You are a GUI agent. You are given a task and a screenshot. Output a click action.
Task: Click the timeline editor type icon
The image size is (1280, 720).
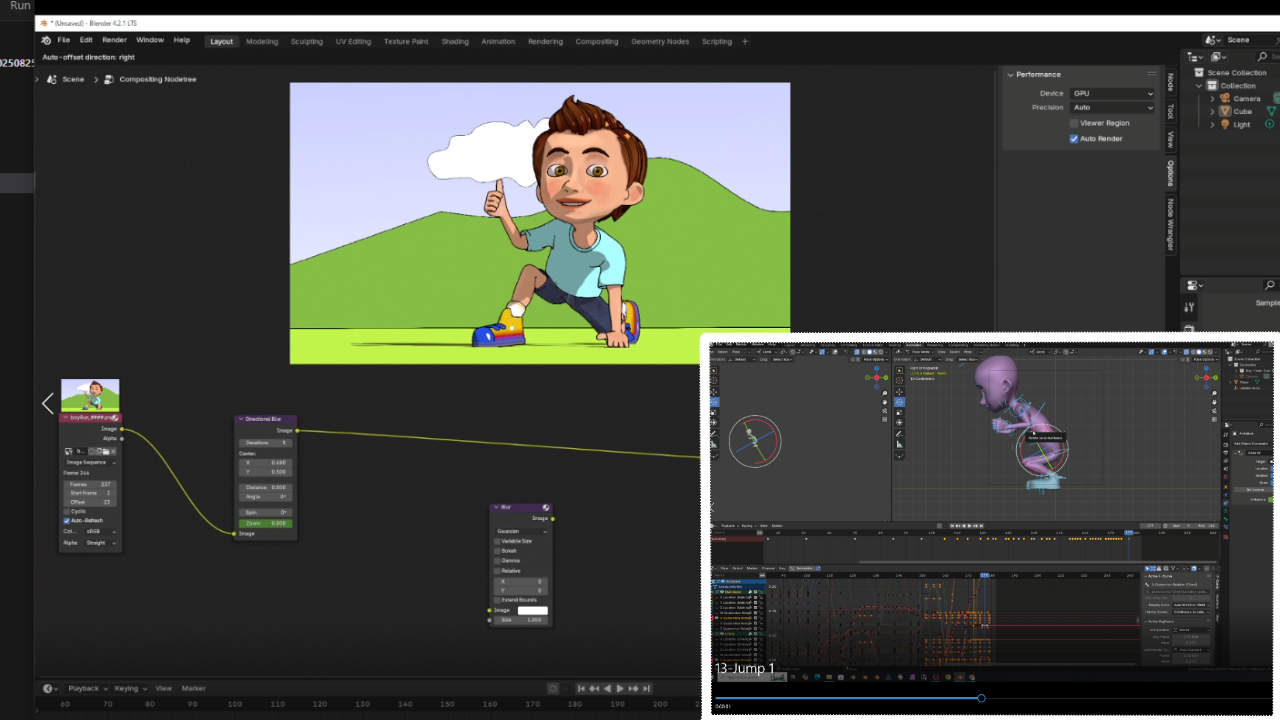point(49,688)
